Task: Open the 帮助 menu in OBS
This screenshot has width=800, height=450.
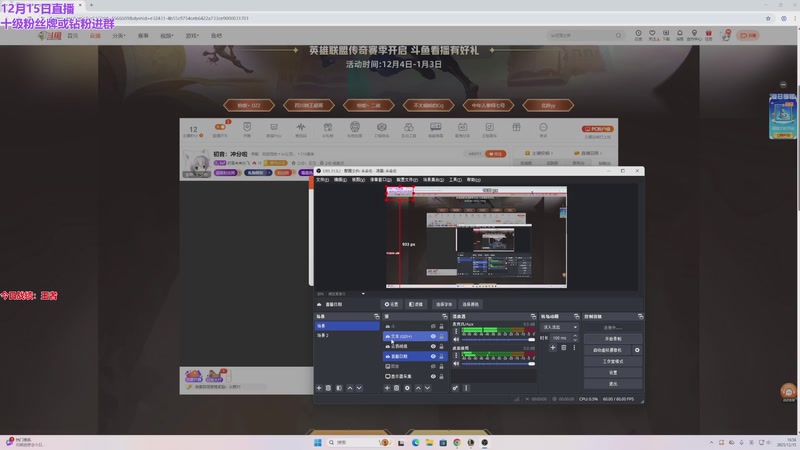Action: pyautogui.click(x=473, y=180)
